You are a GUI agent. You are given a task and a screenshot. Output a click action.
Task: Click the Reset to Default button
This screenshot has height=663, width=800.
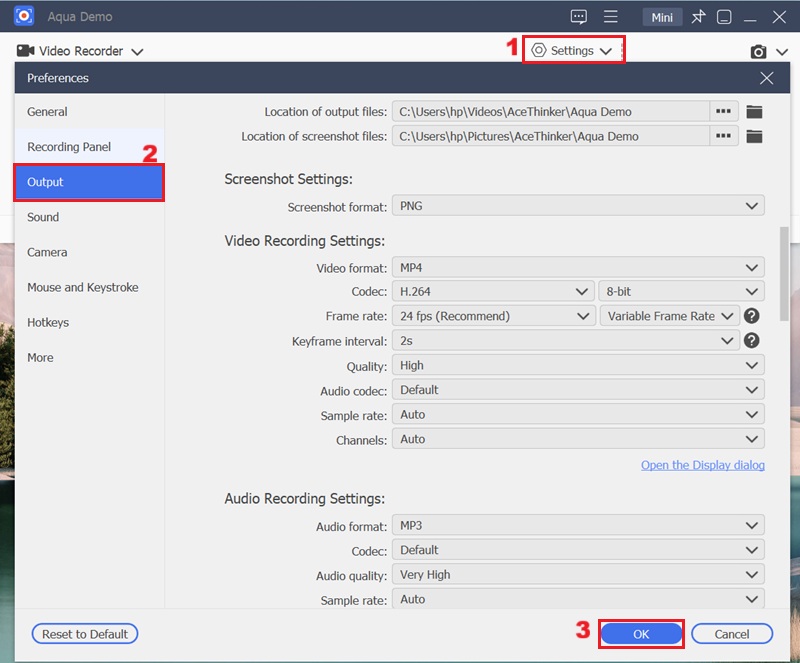pyautogui.click(x=84, y=633)
